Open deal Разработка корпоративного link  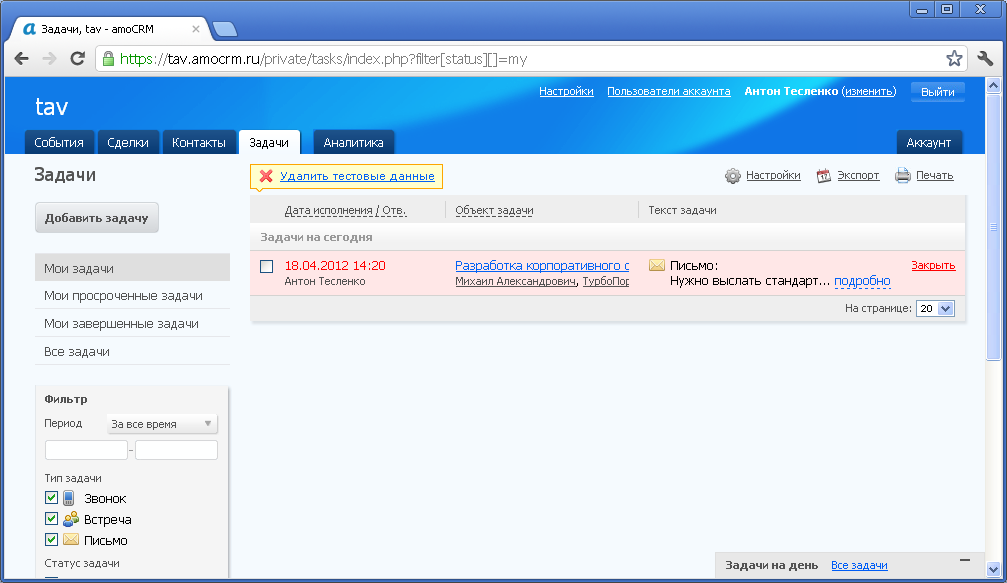tap(542, 265)
